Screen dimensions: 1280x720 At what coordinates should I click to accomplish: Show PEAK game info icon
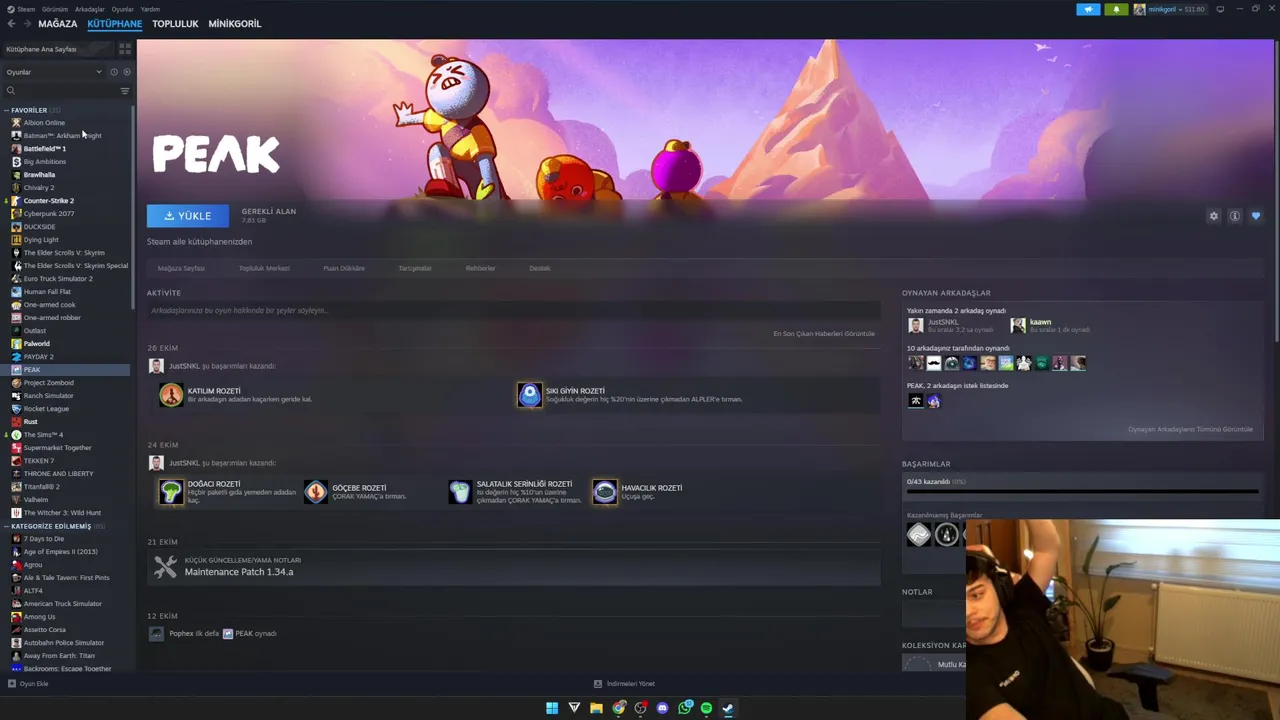coord(1235,216)
